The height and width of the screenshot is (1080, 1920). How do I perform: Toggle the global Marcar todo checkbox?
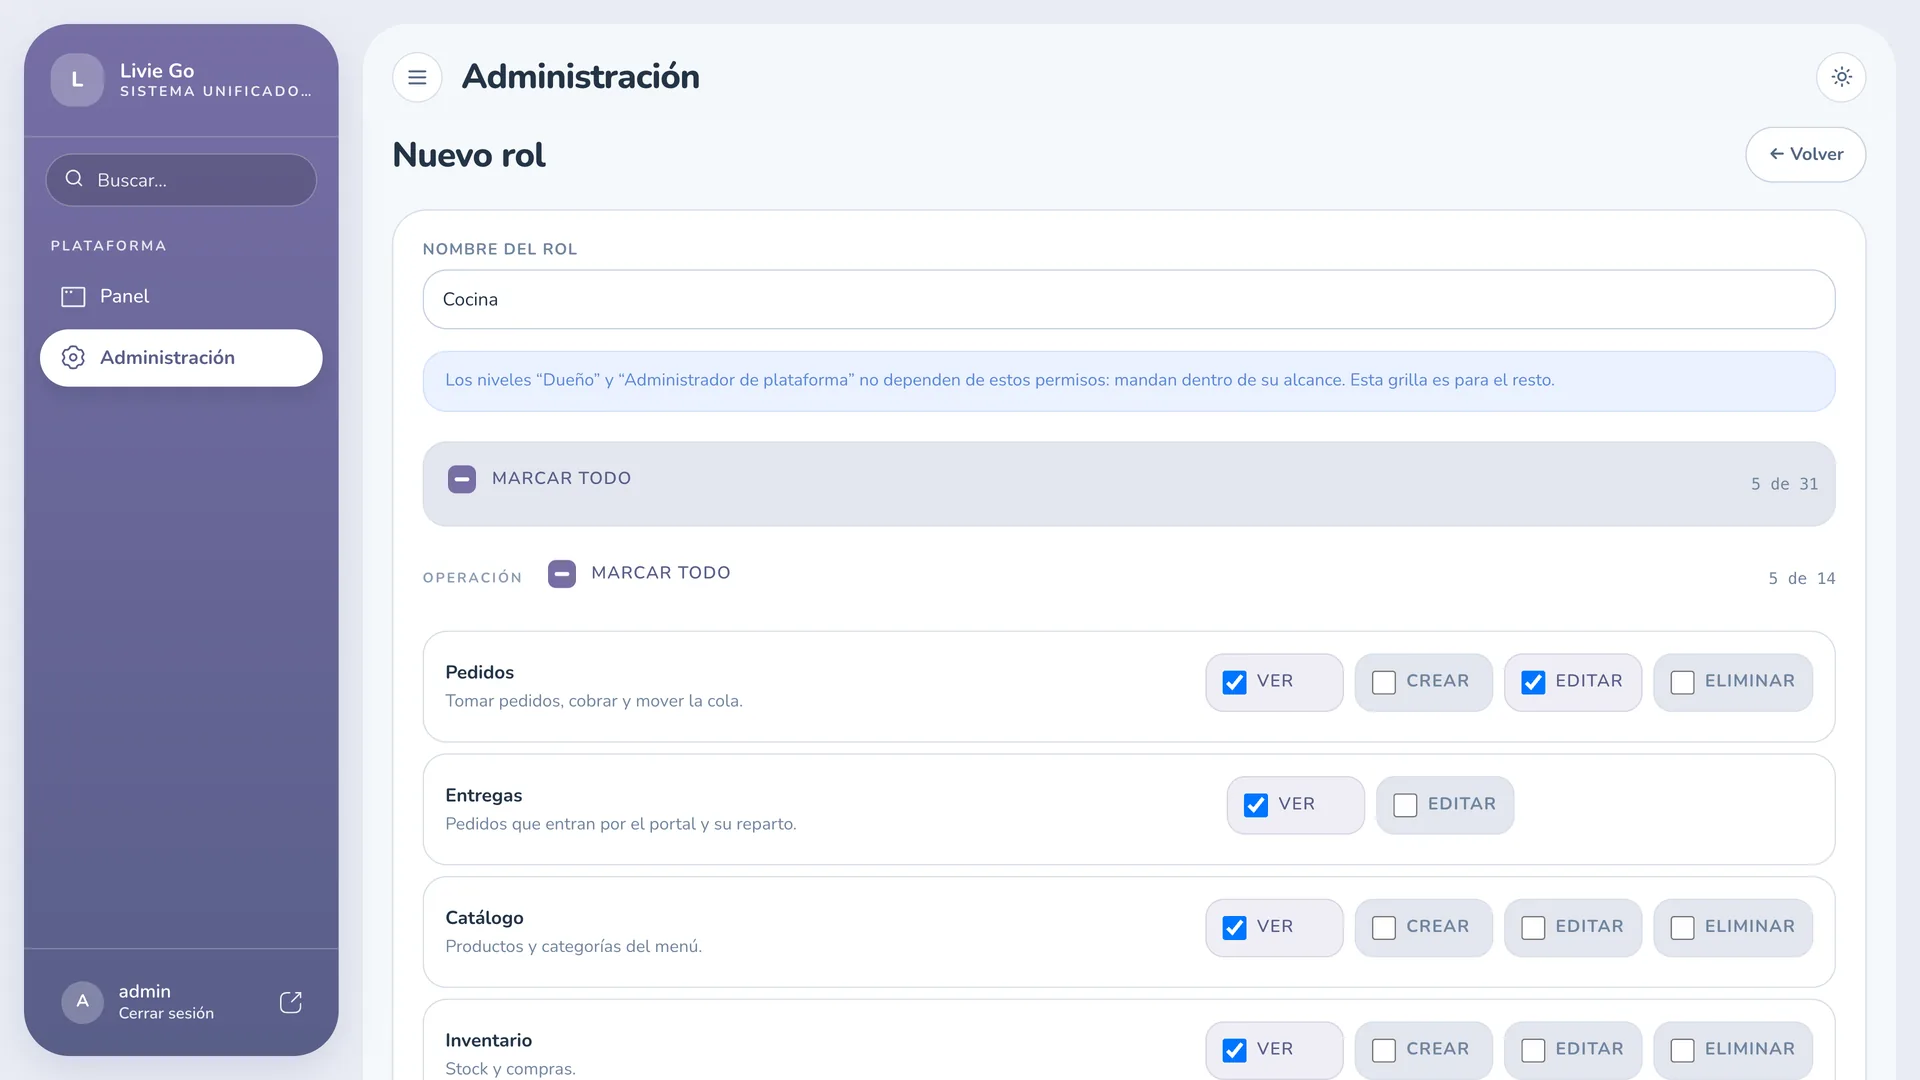(462, 479)
